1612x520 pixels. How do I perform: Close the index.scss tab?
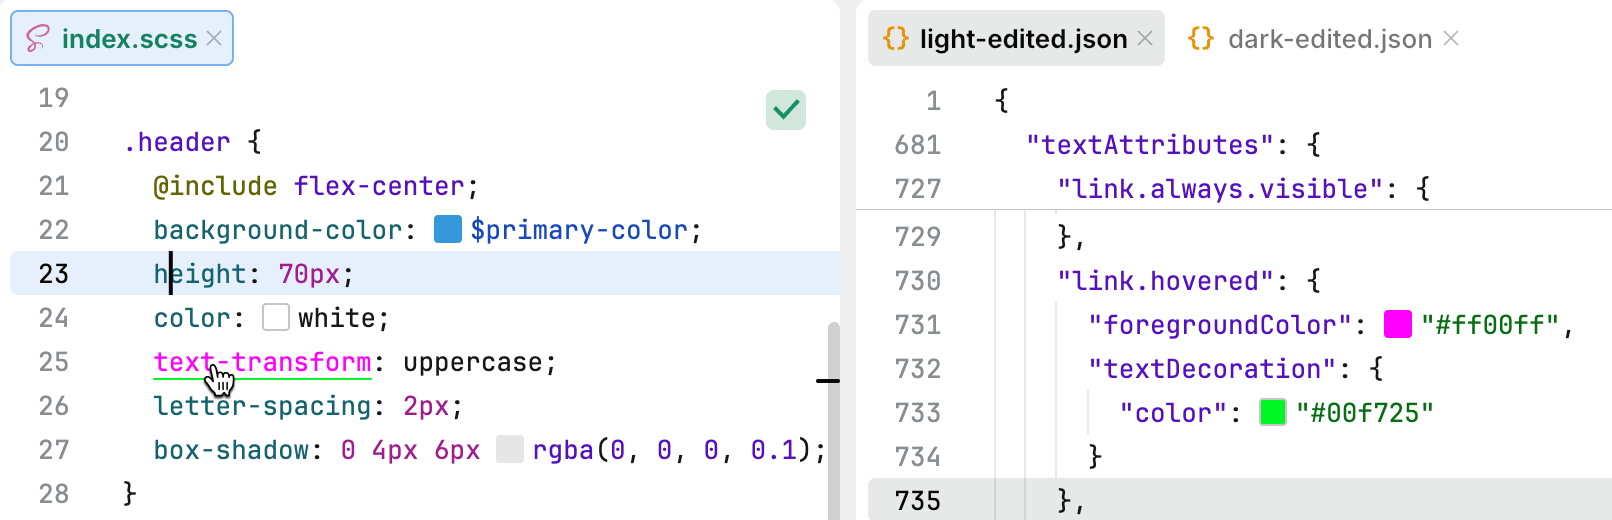[x=214, y=38]
